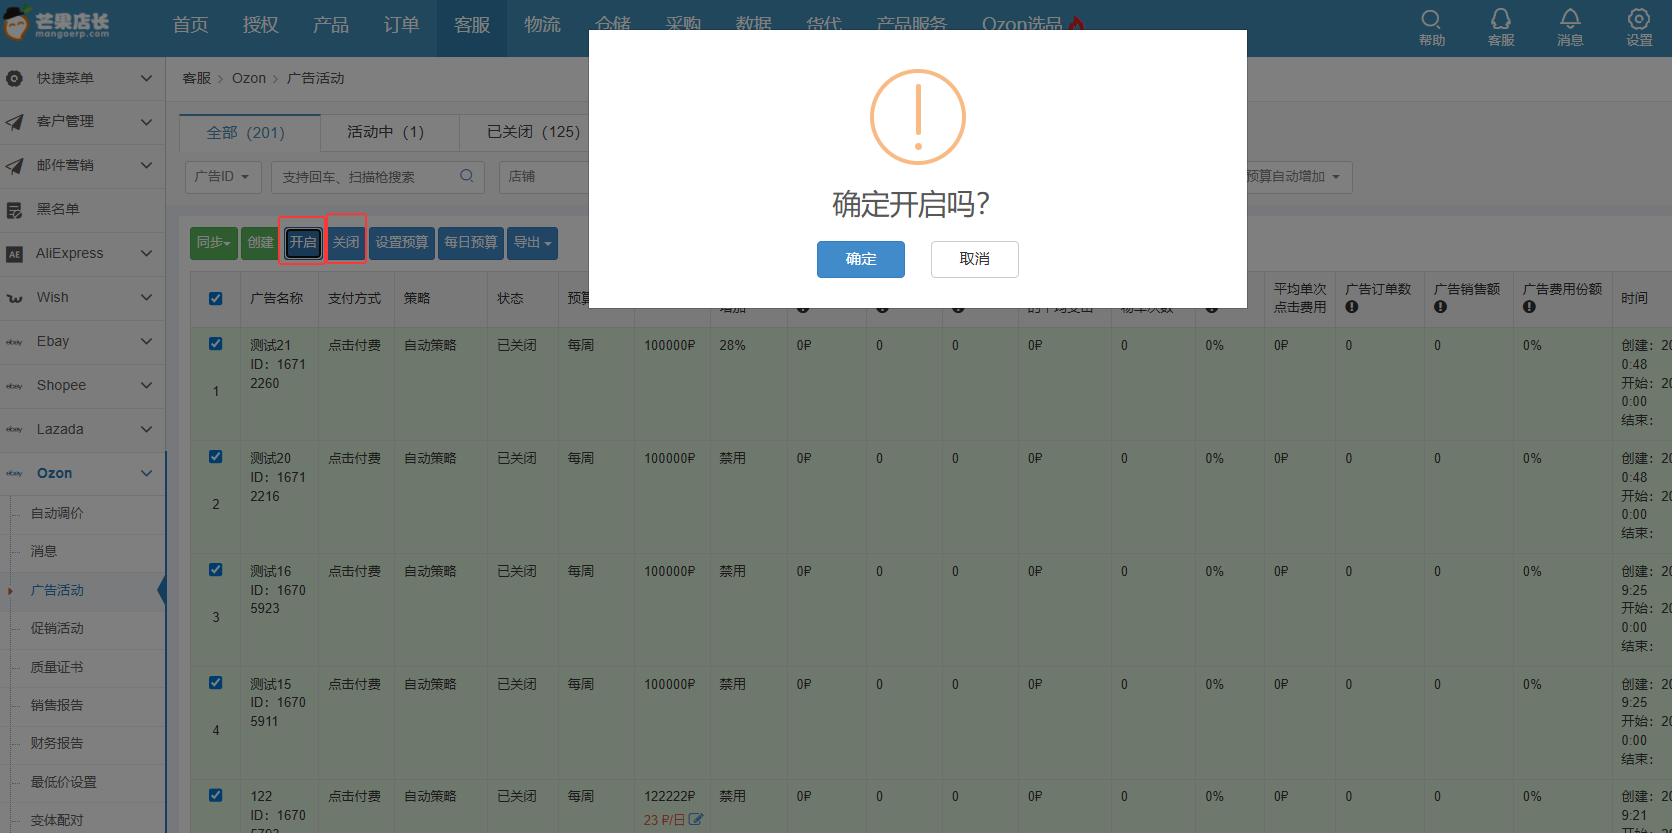Cancel the dialog with 取消
The height and width of the screenshot is (833, 1672).
coord(974,259)
